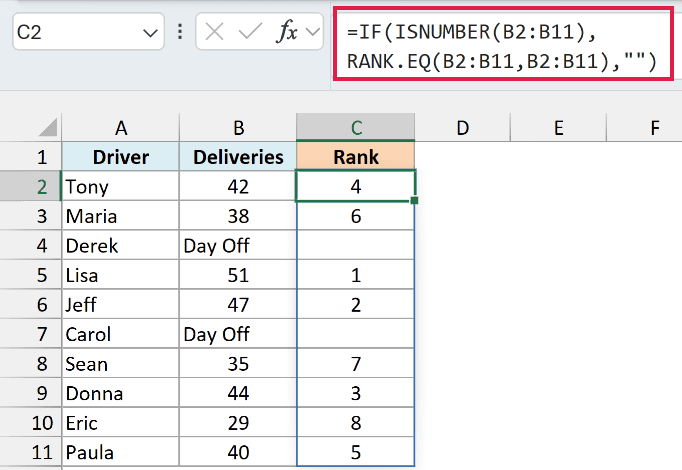
Task: Select row 4 header
Action: tap(31, 245)
